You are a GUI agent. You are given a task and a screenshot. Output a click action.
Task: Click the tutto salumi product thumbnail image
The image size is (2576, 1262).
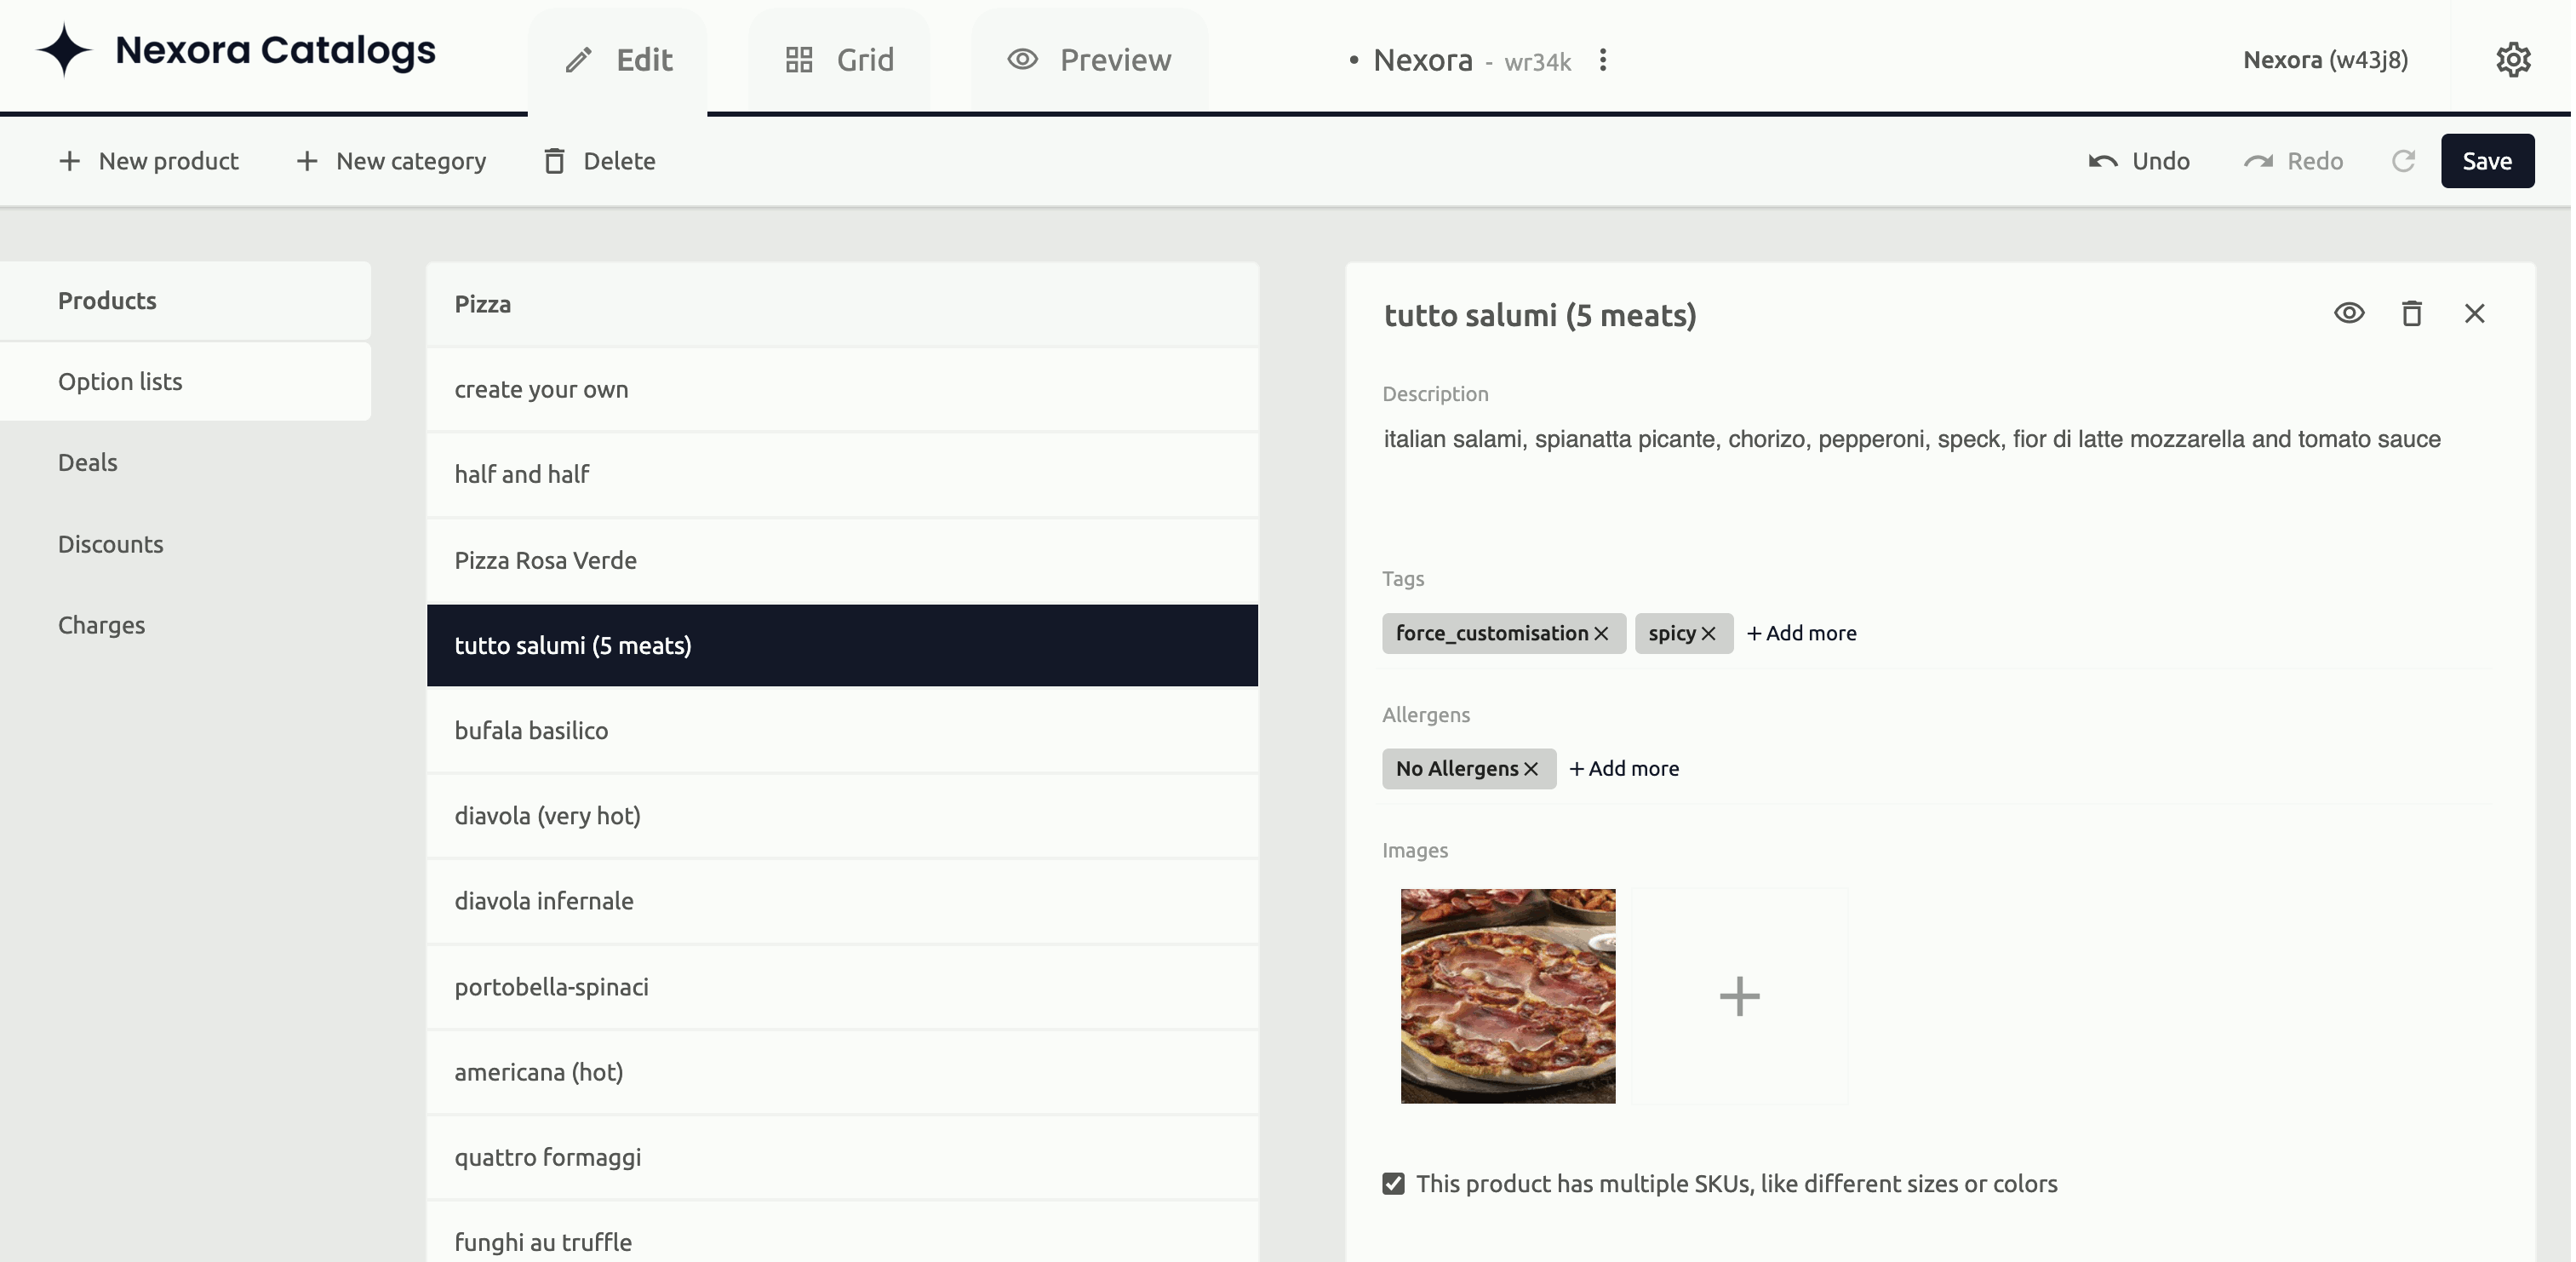[x=1508, y=995]
